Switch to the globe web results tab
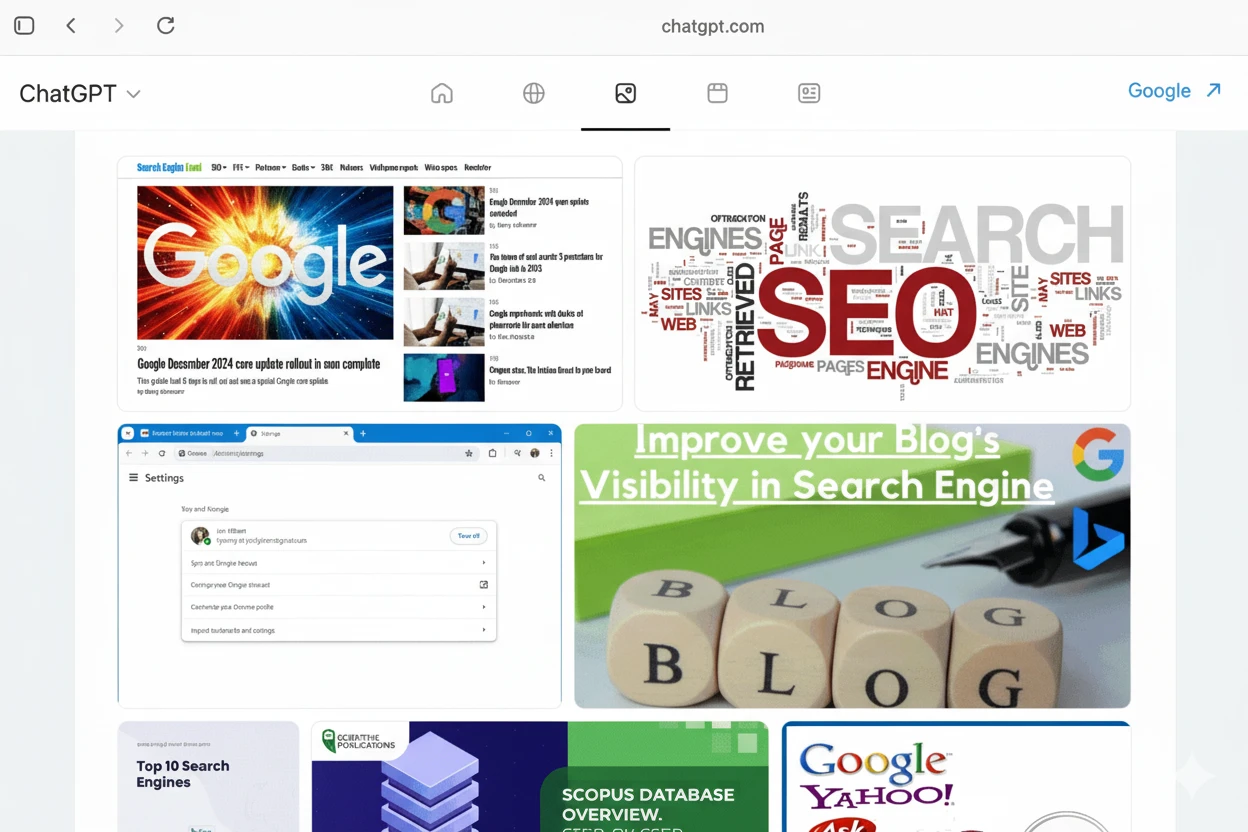Screen dimensions: 1248x832 pos(534,93)
